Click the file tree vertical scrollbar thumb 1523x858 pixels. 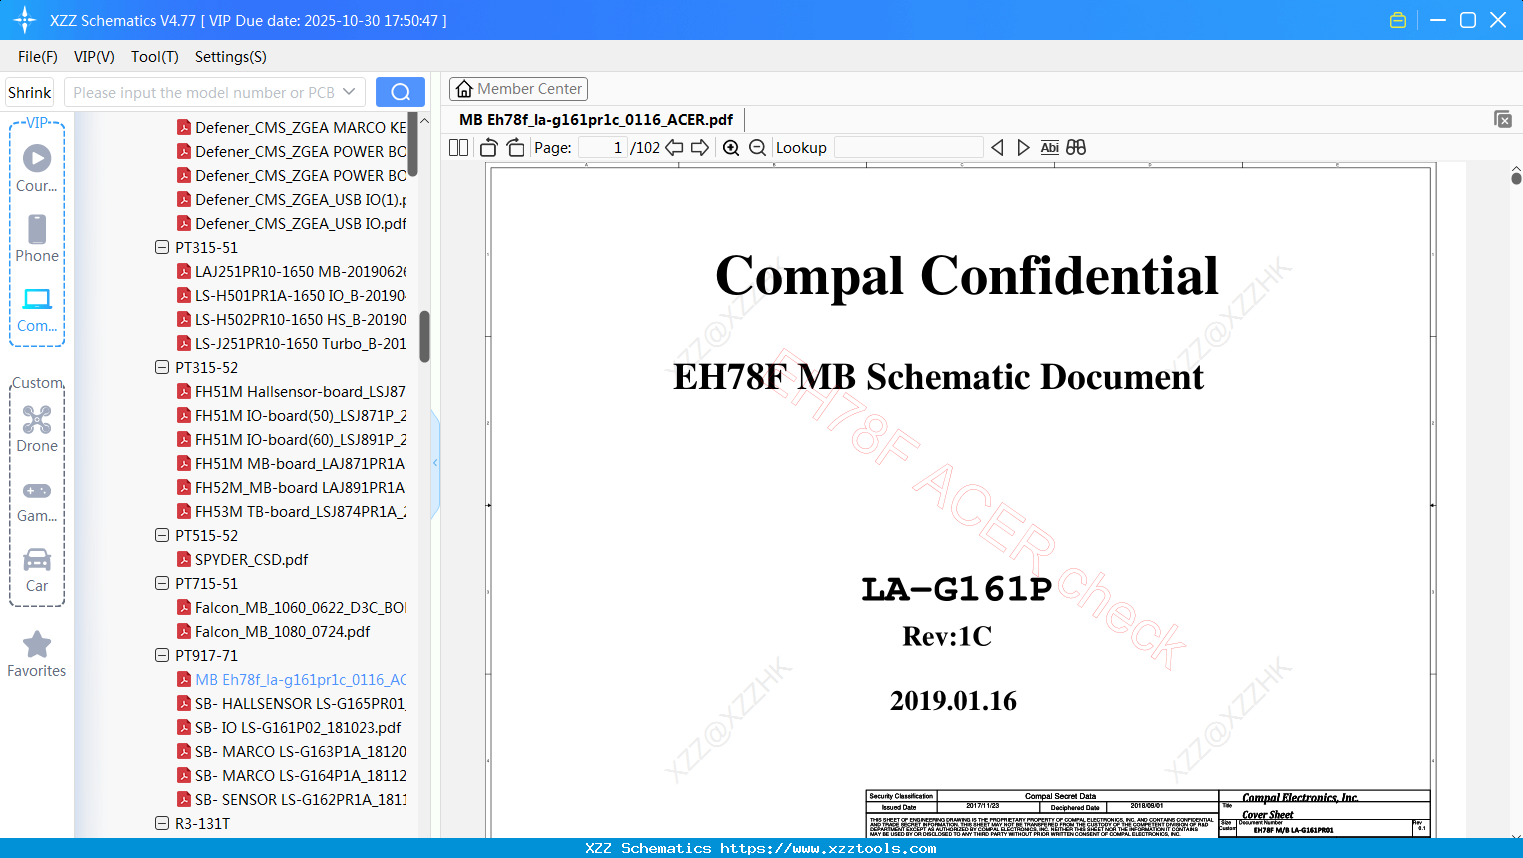pyautogui.click(x=424, y=337)
